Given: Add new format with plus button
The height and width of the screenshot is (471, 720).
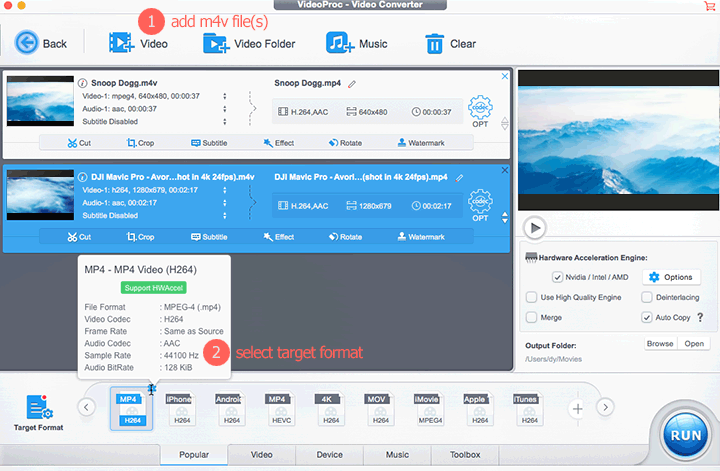Looking at the screenshot, I should coord(578,409).
